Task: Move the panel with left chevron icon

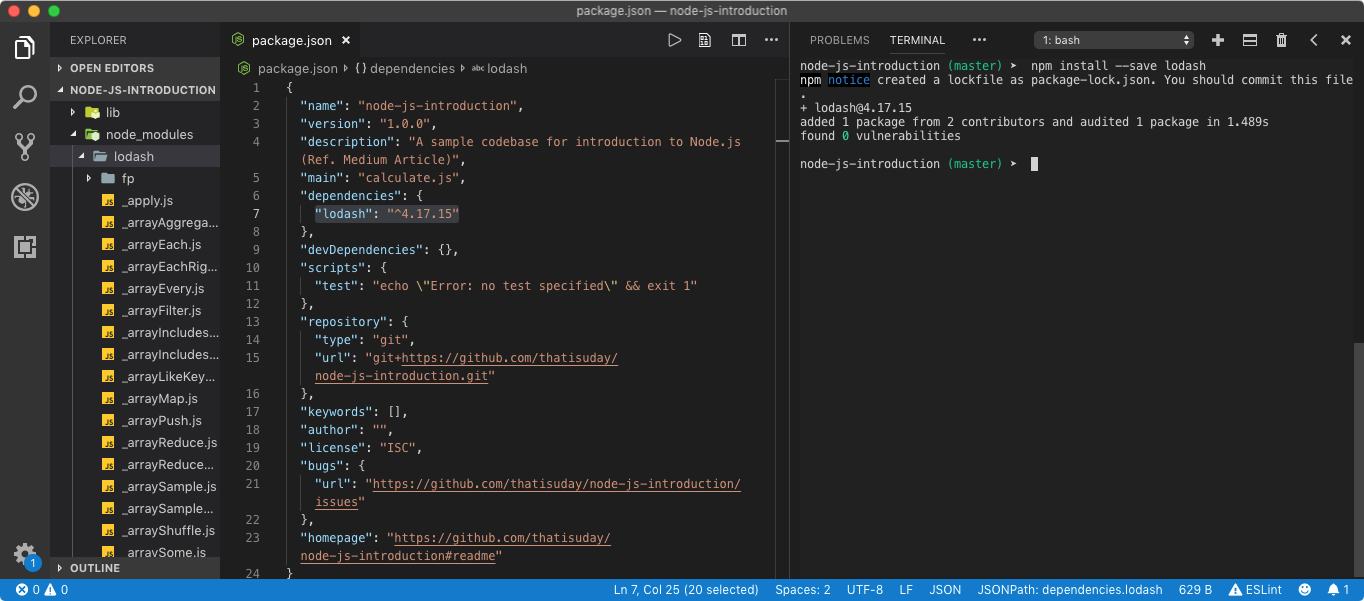Action: (x=1314, y=40)
